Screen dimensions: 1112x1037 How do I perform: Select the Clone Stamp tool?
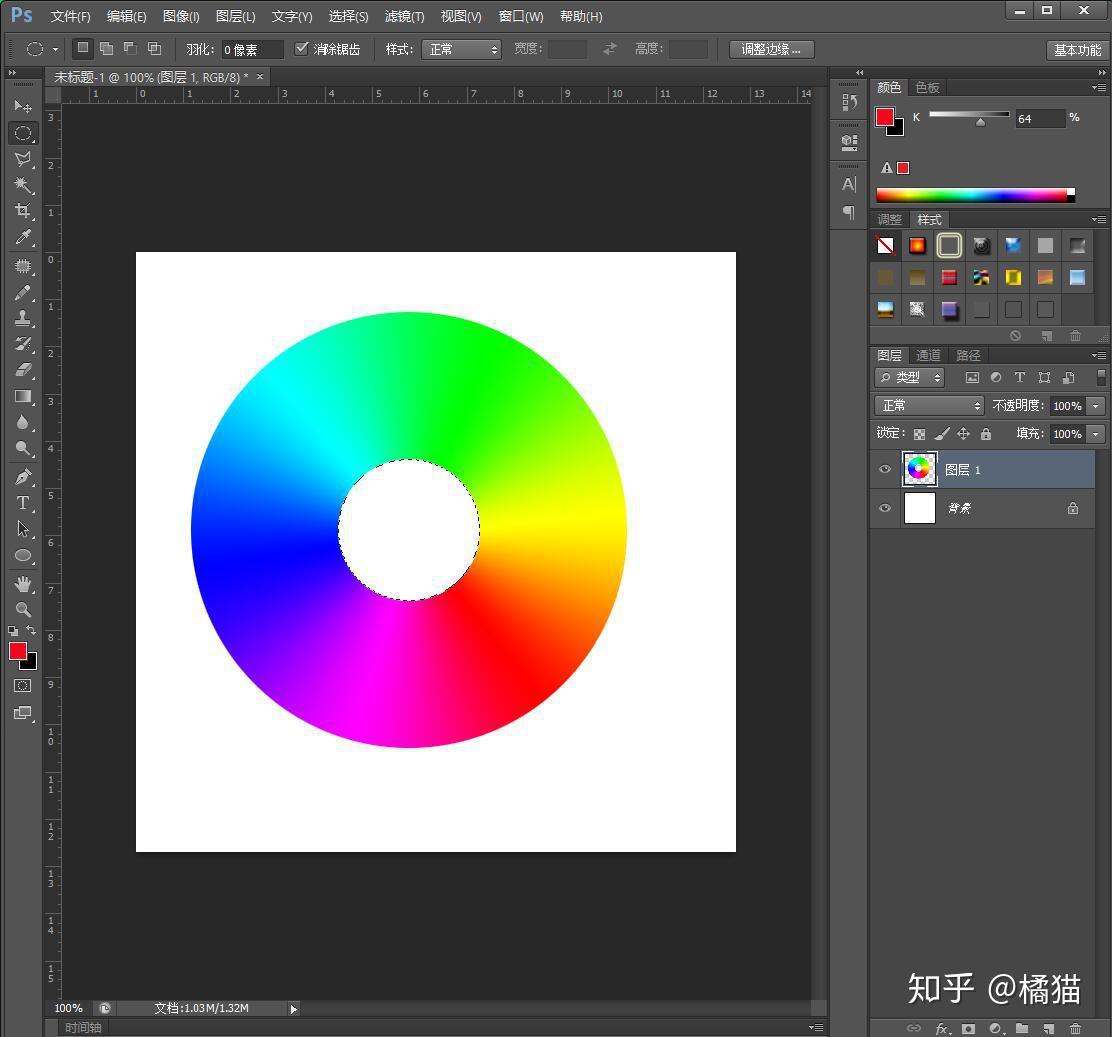(x=23, y=319)
